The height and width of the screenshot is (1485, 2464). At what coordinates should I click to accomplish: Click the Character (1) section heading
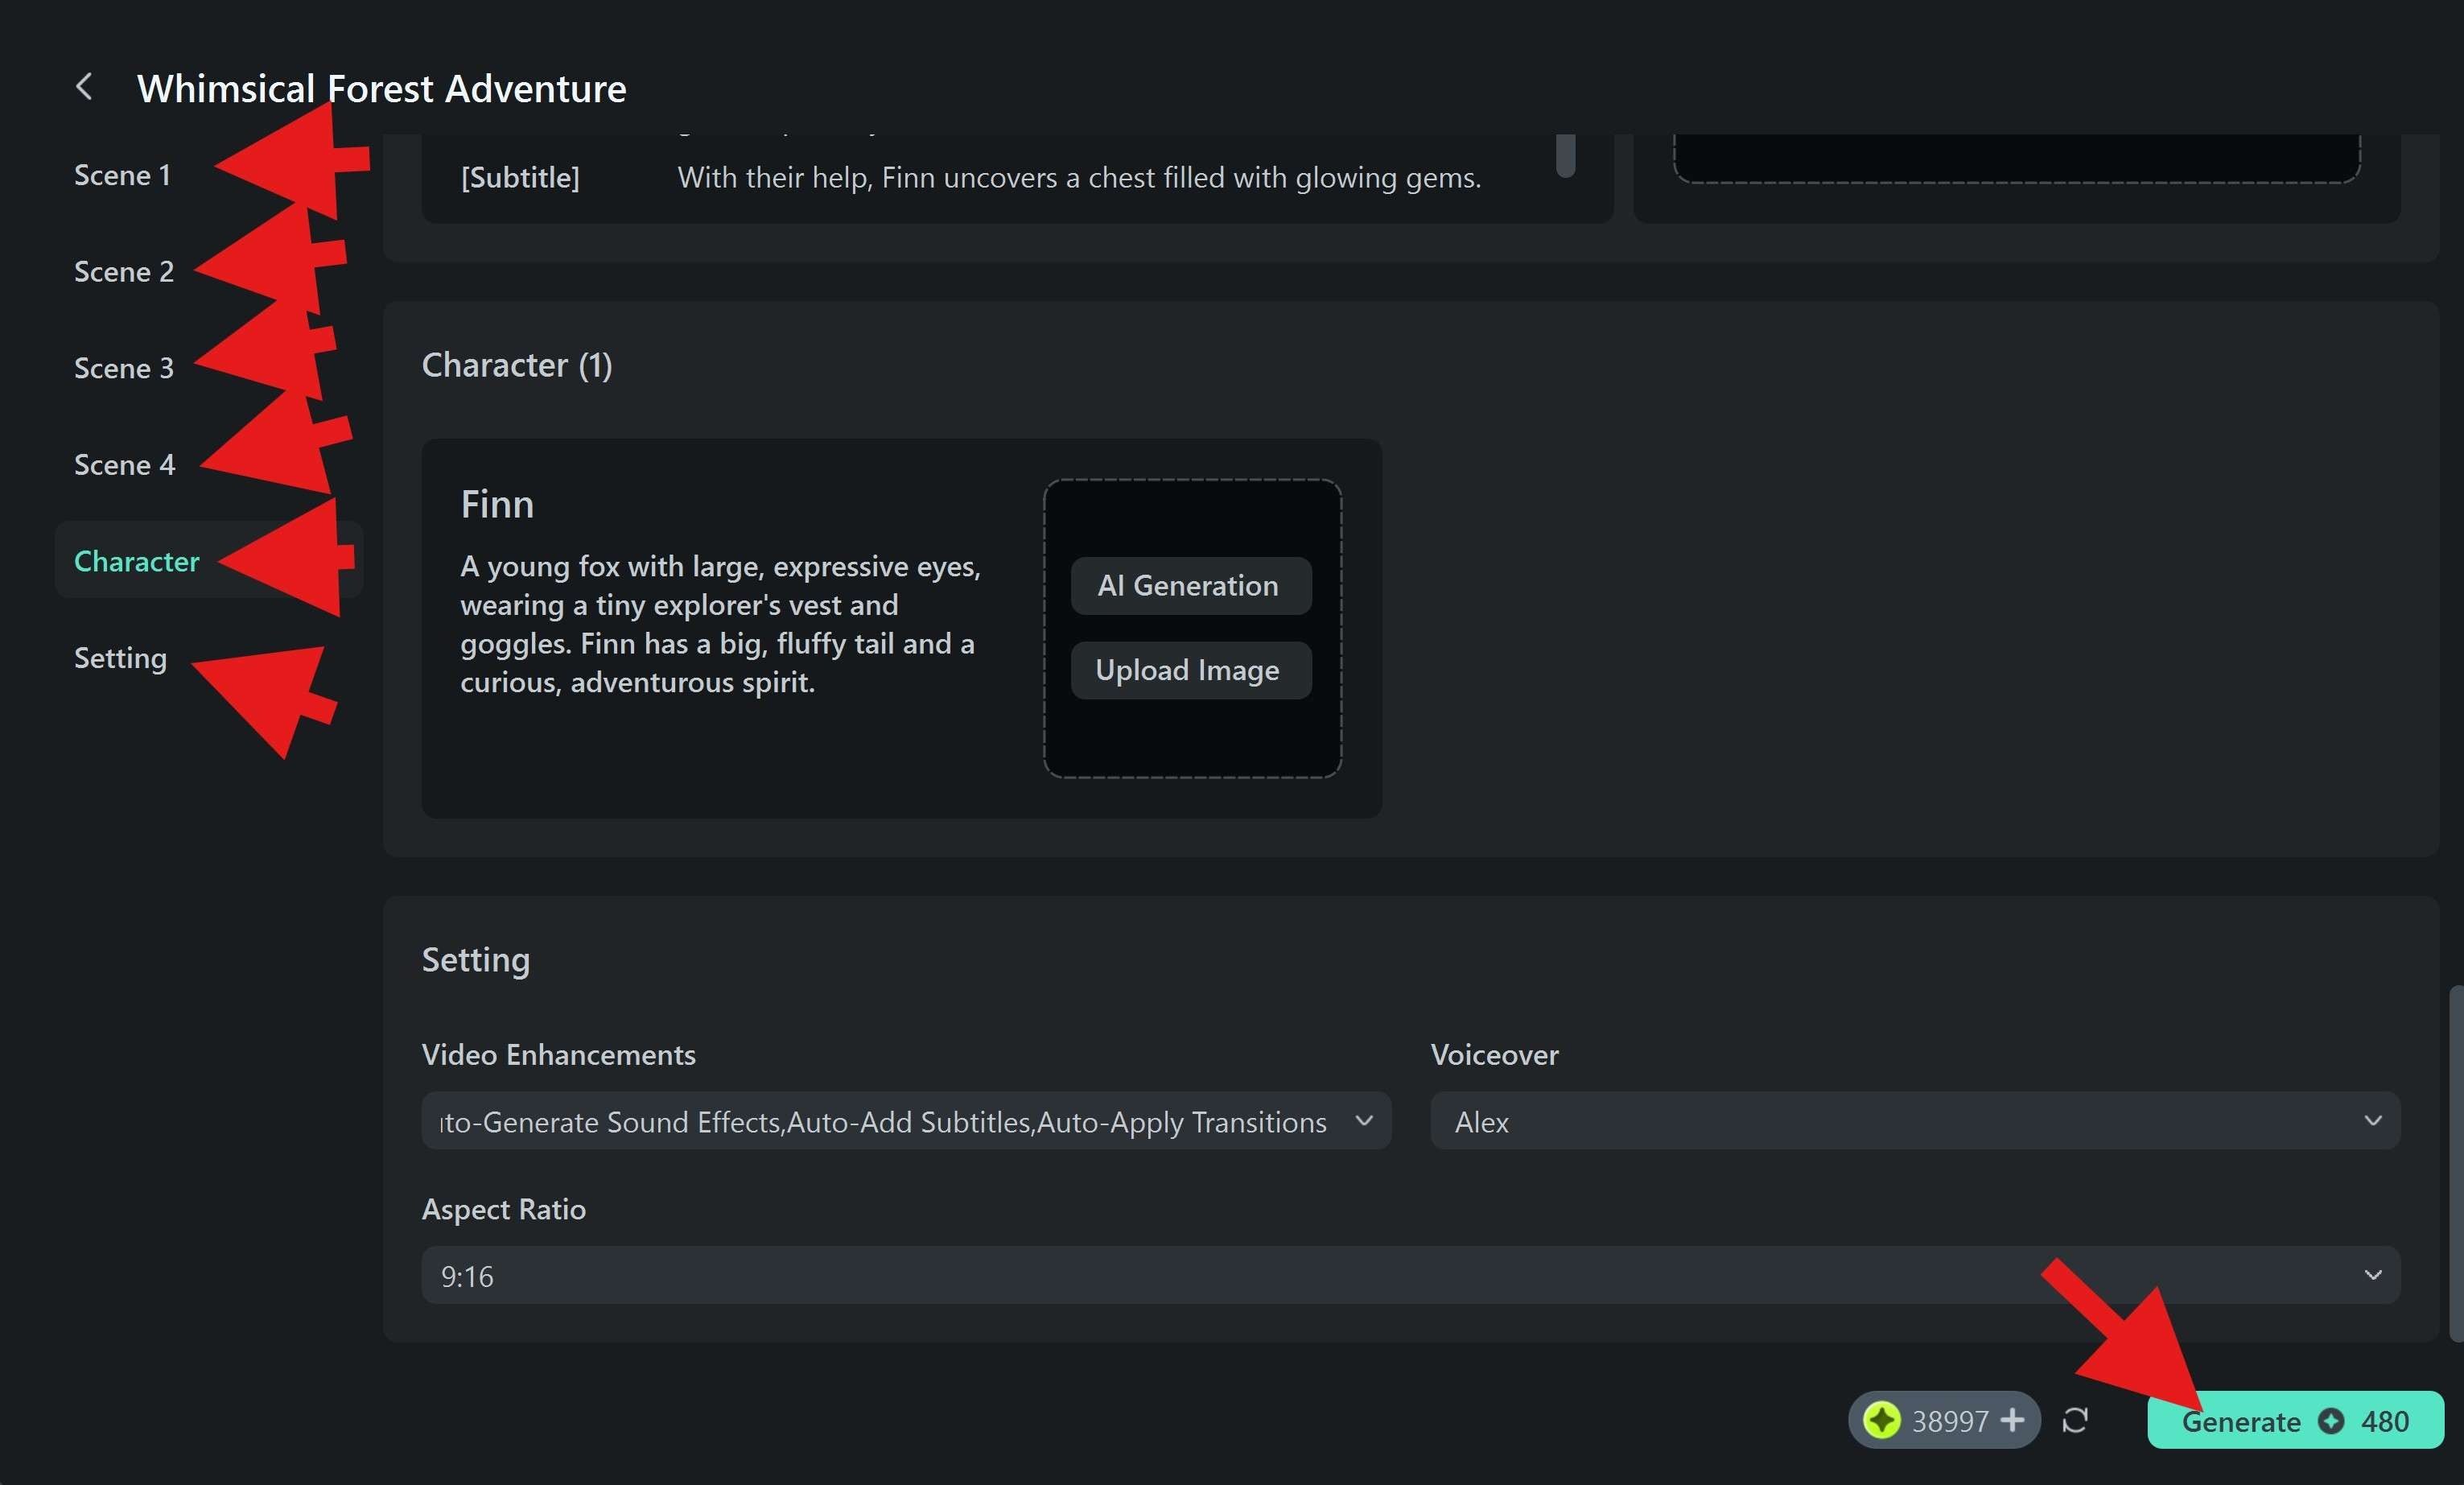(x=517, y=365)
